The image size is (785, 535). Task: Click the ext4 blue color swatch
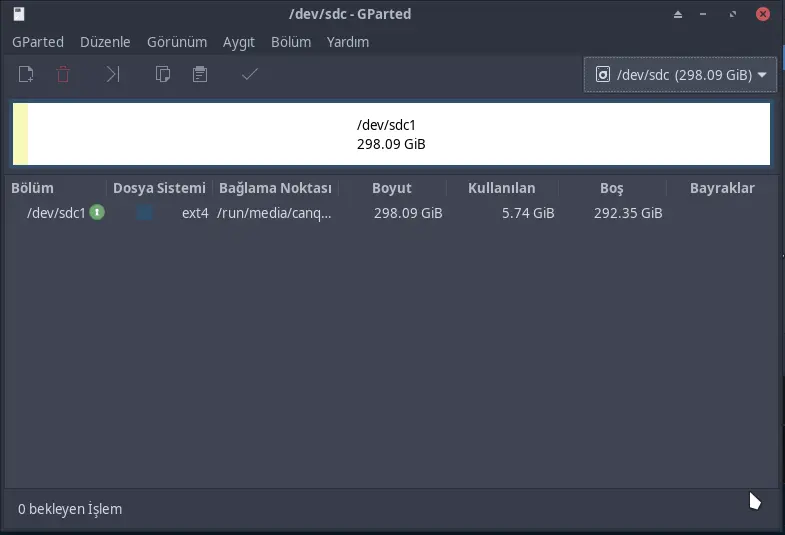[x=144, y=213]
